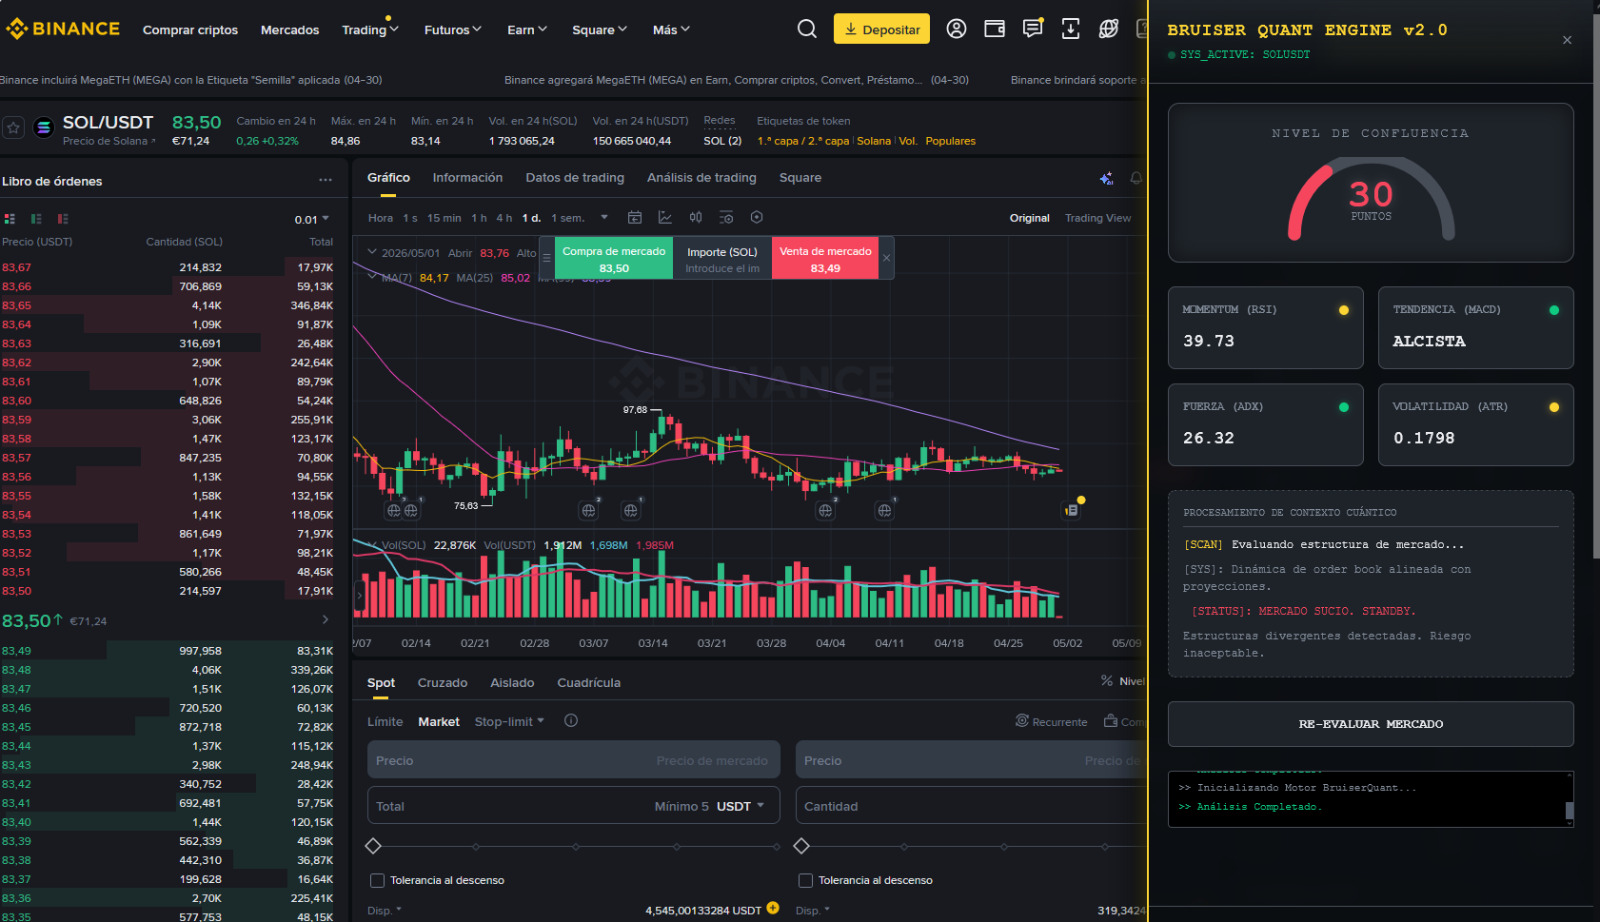Expand the Más dropdown menu
This screenshot has height=922, width=1600.
pyautogui.click(x=671, y=29)
